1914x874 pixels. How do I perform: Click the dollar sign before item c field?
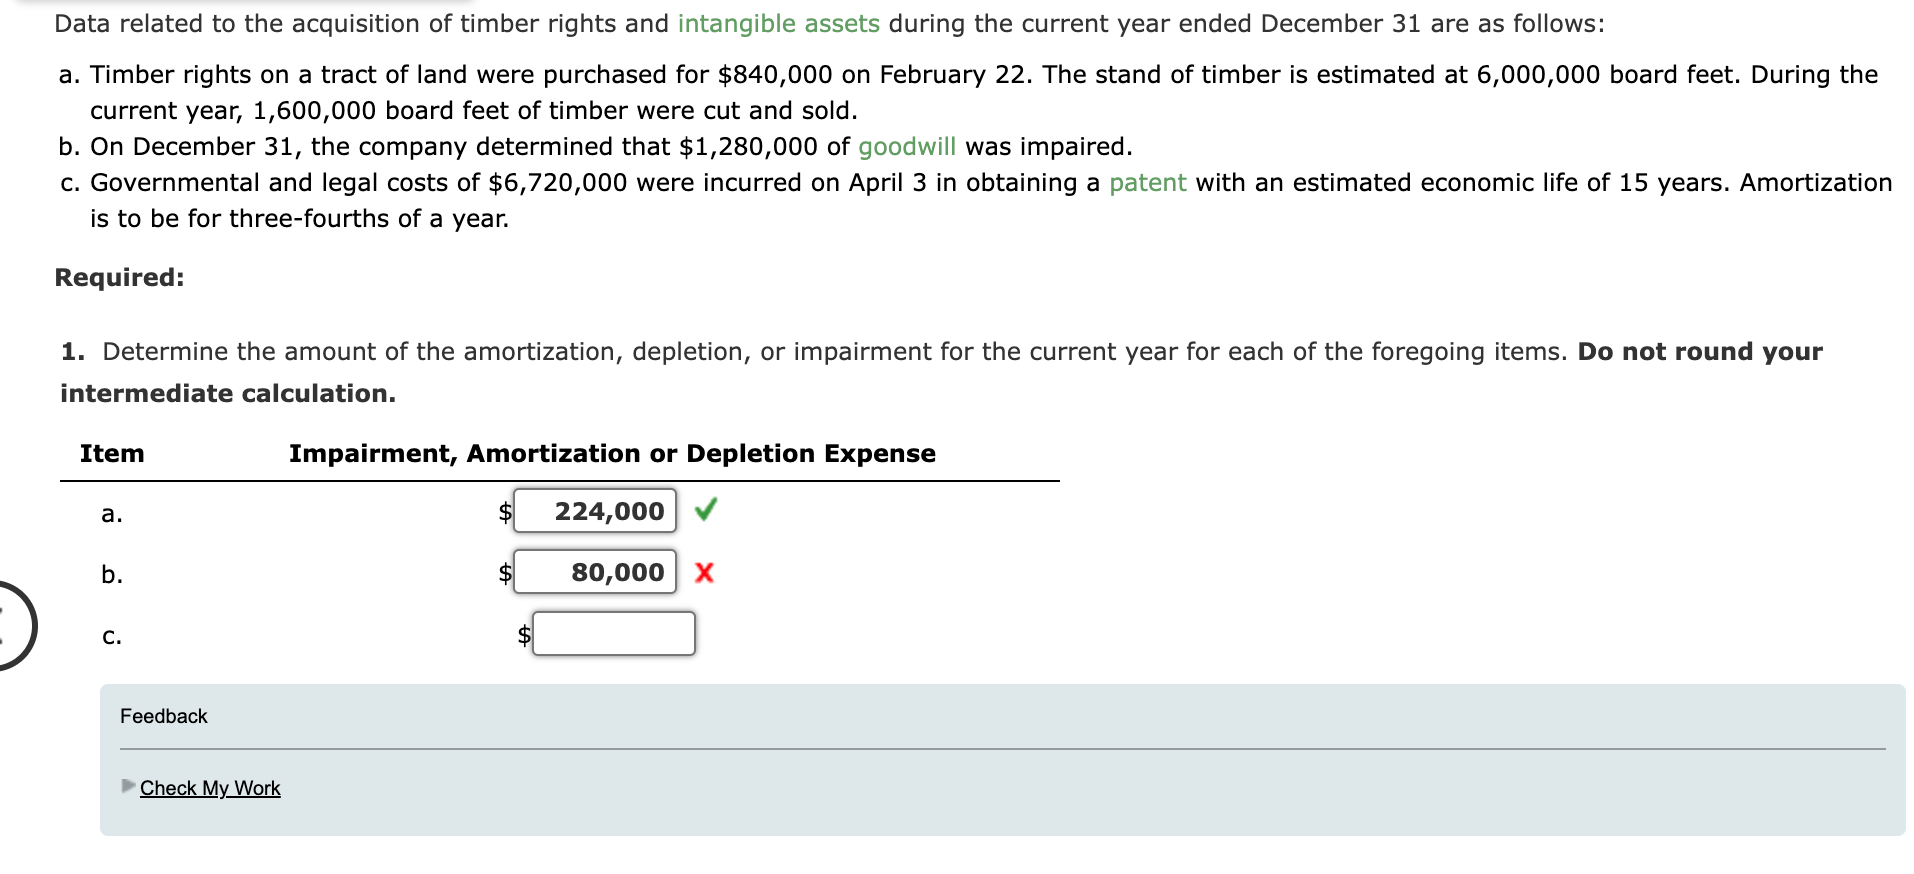(524, 635)
